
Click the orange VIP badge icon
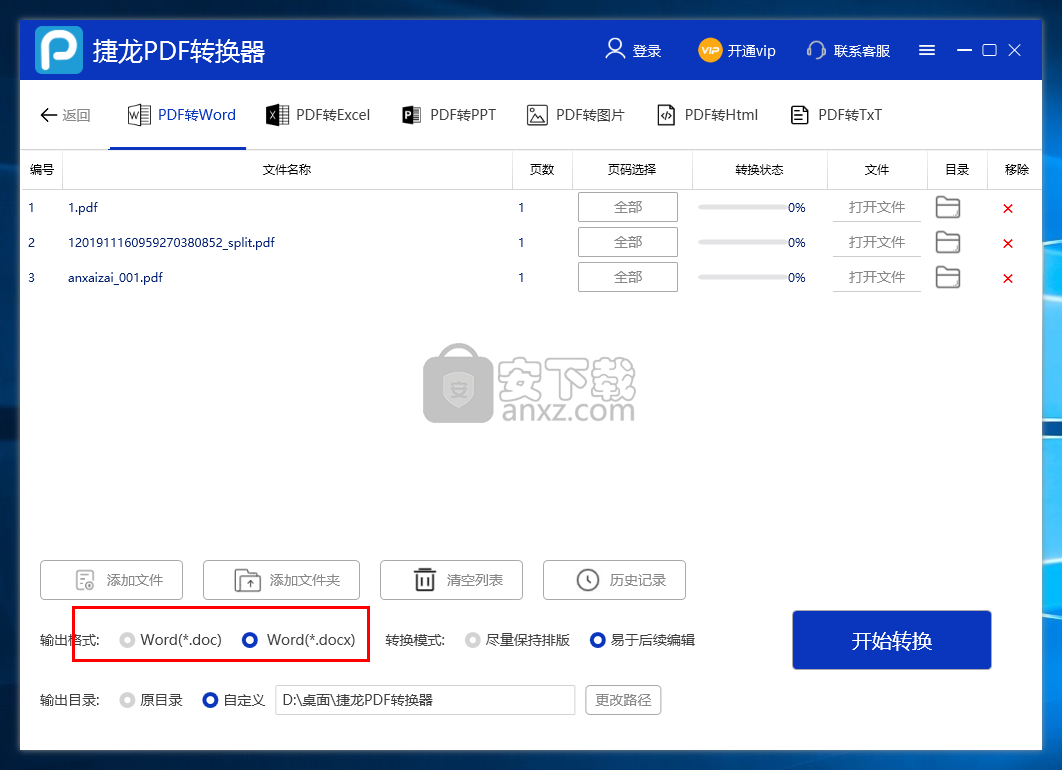coord(710,50)
